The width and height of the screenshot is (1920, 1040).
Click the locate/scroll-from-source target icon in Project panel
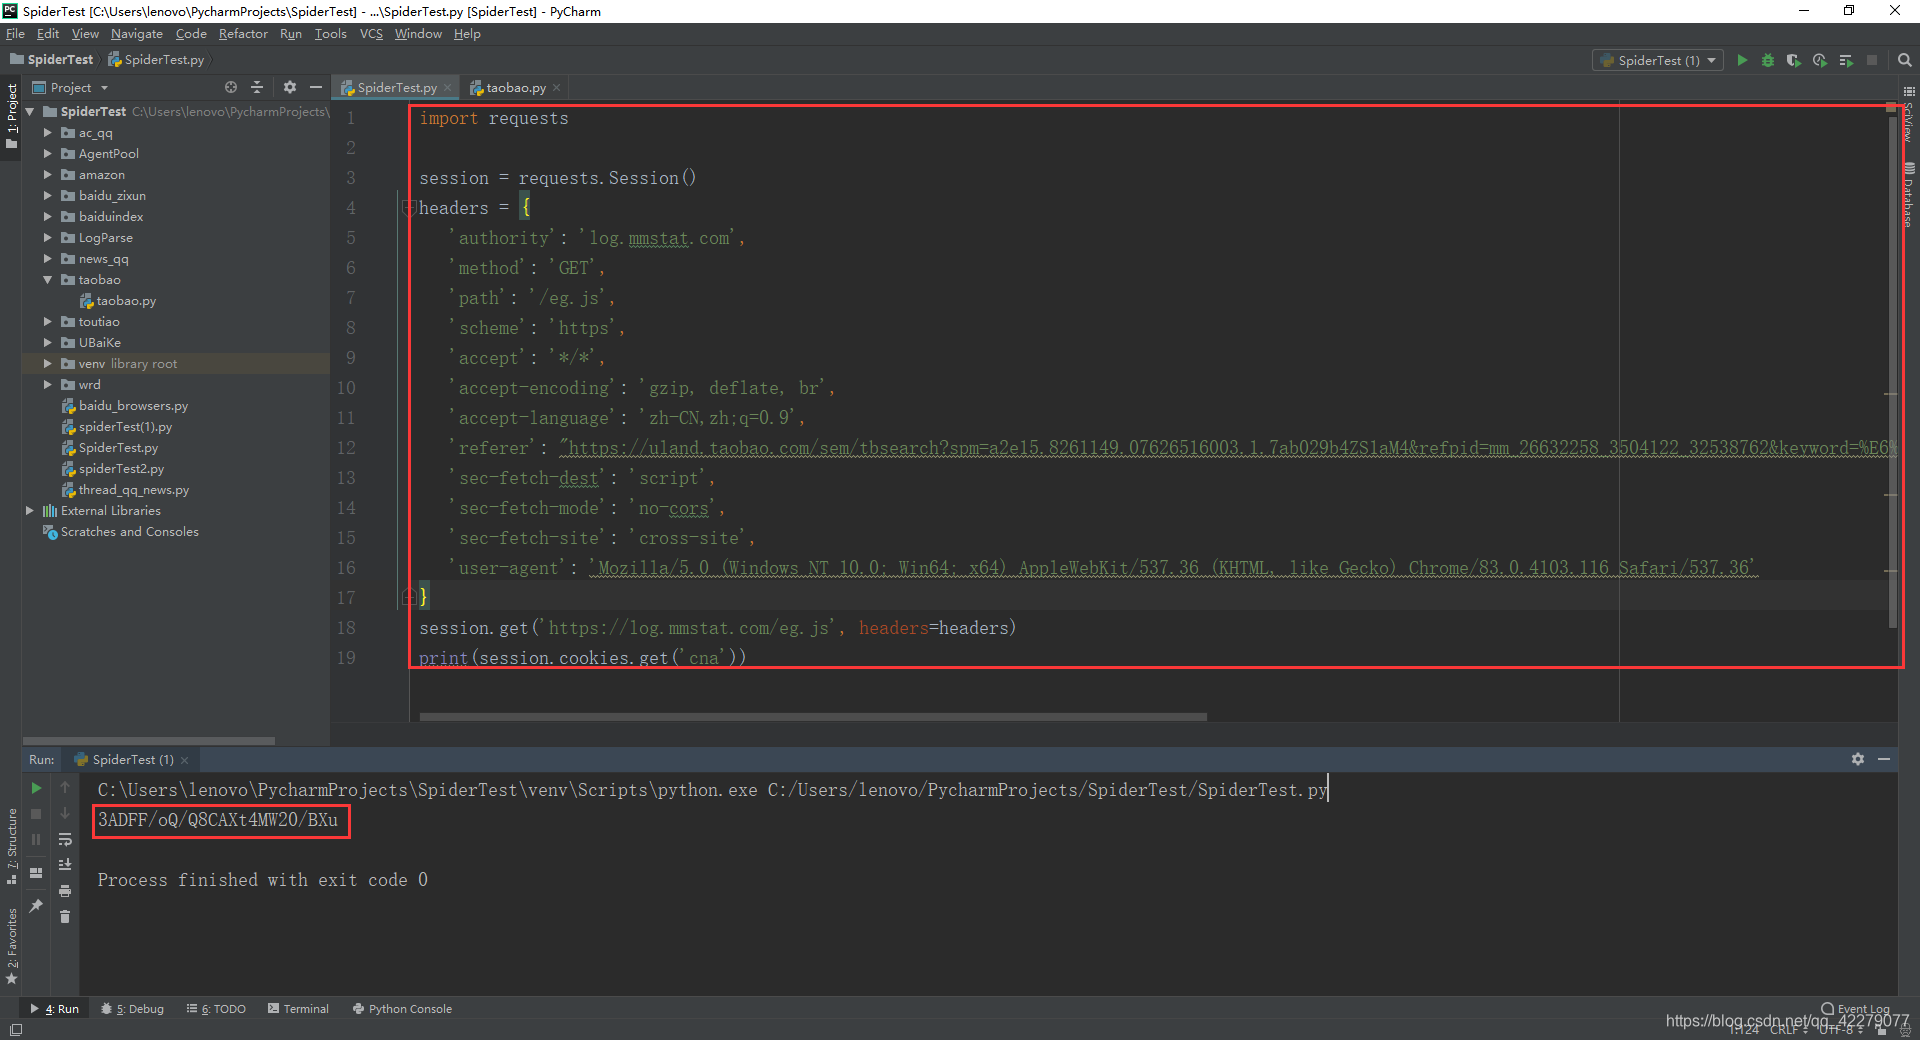pyautogui.click(x=231, y=87)
